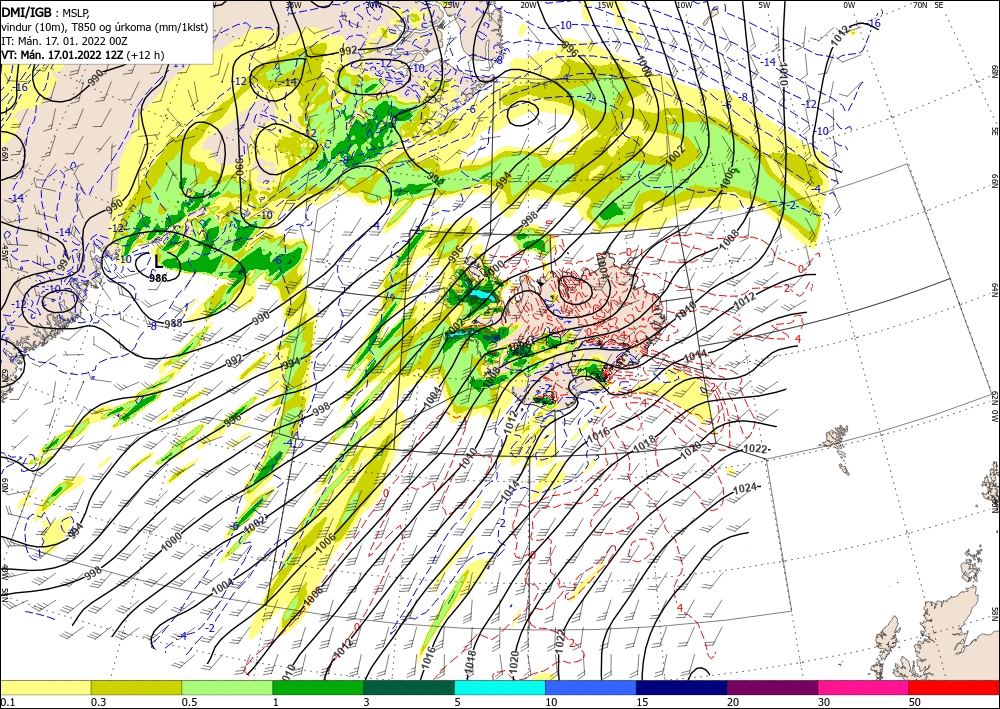Click the magenta 30–50 legend swatch
The image size is (1000, 709).
(864, 687)
